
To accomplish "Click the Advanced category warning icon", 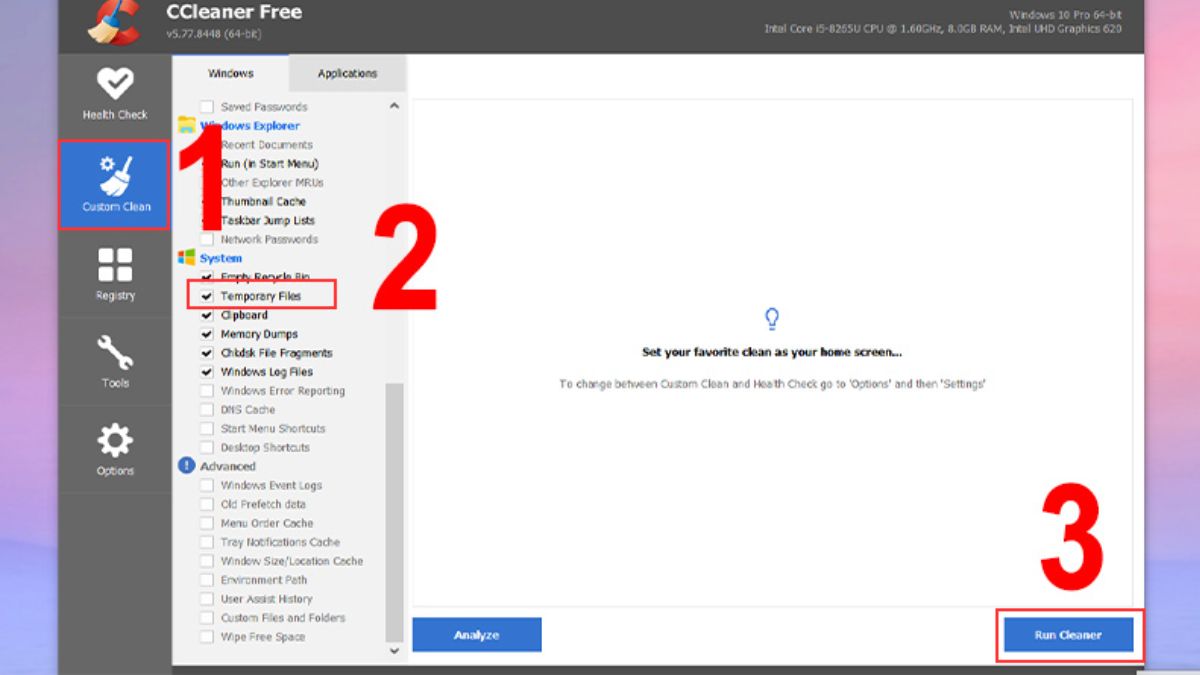I will tap(186, 465).
